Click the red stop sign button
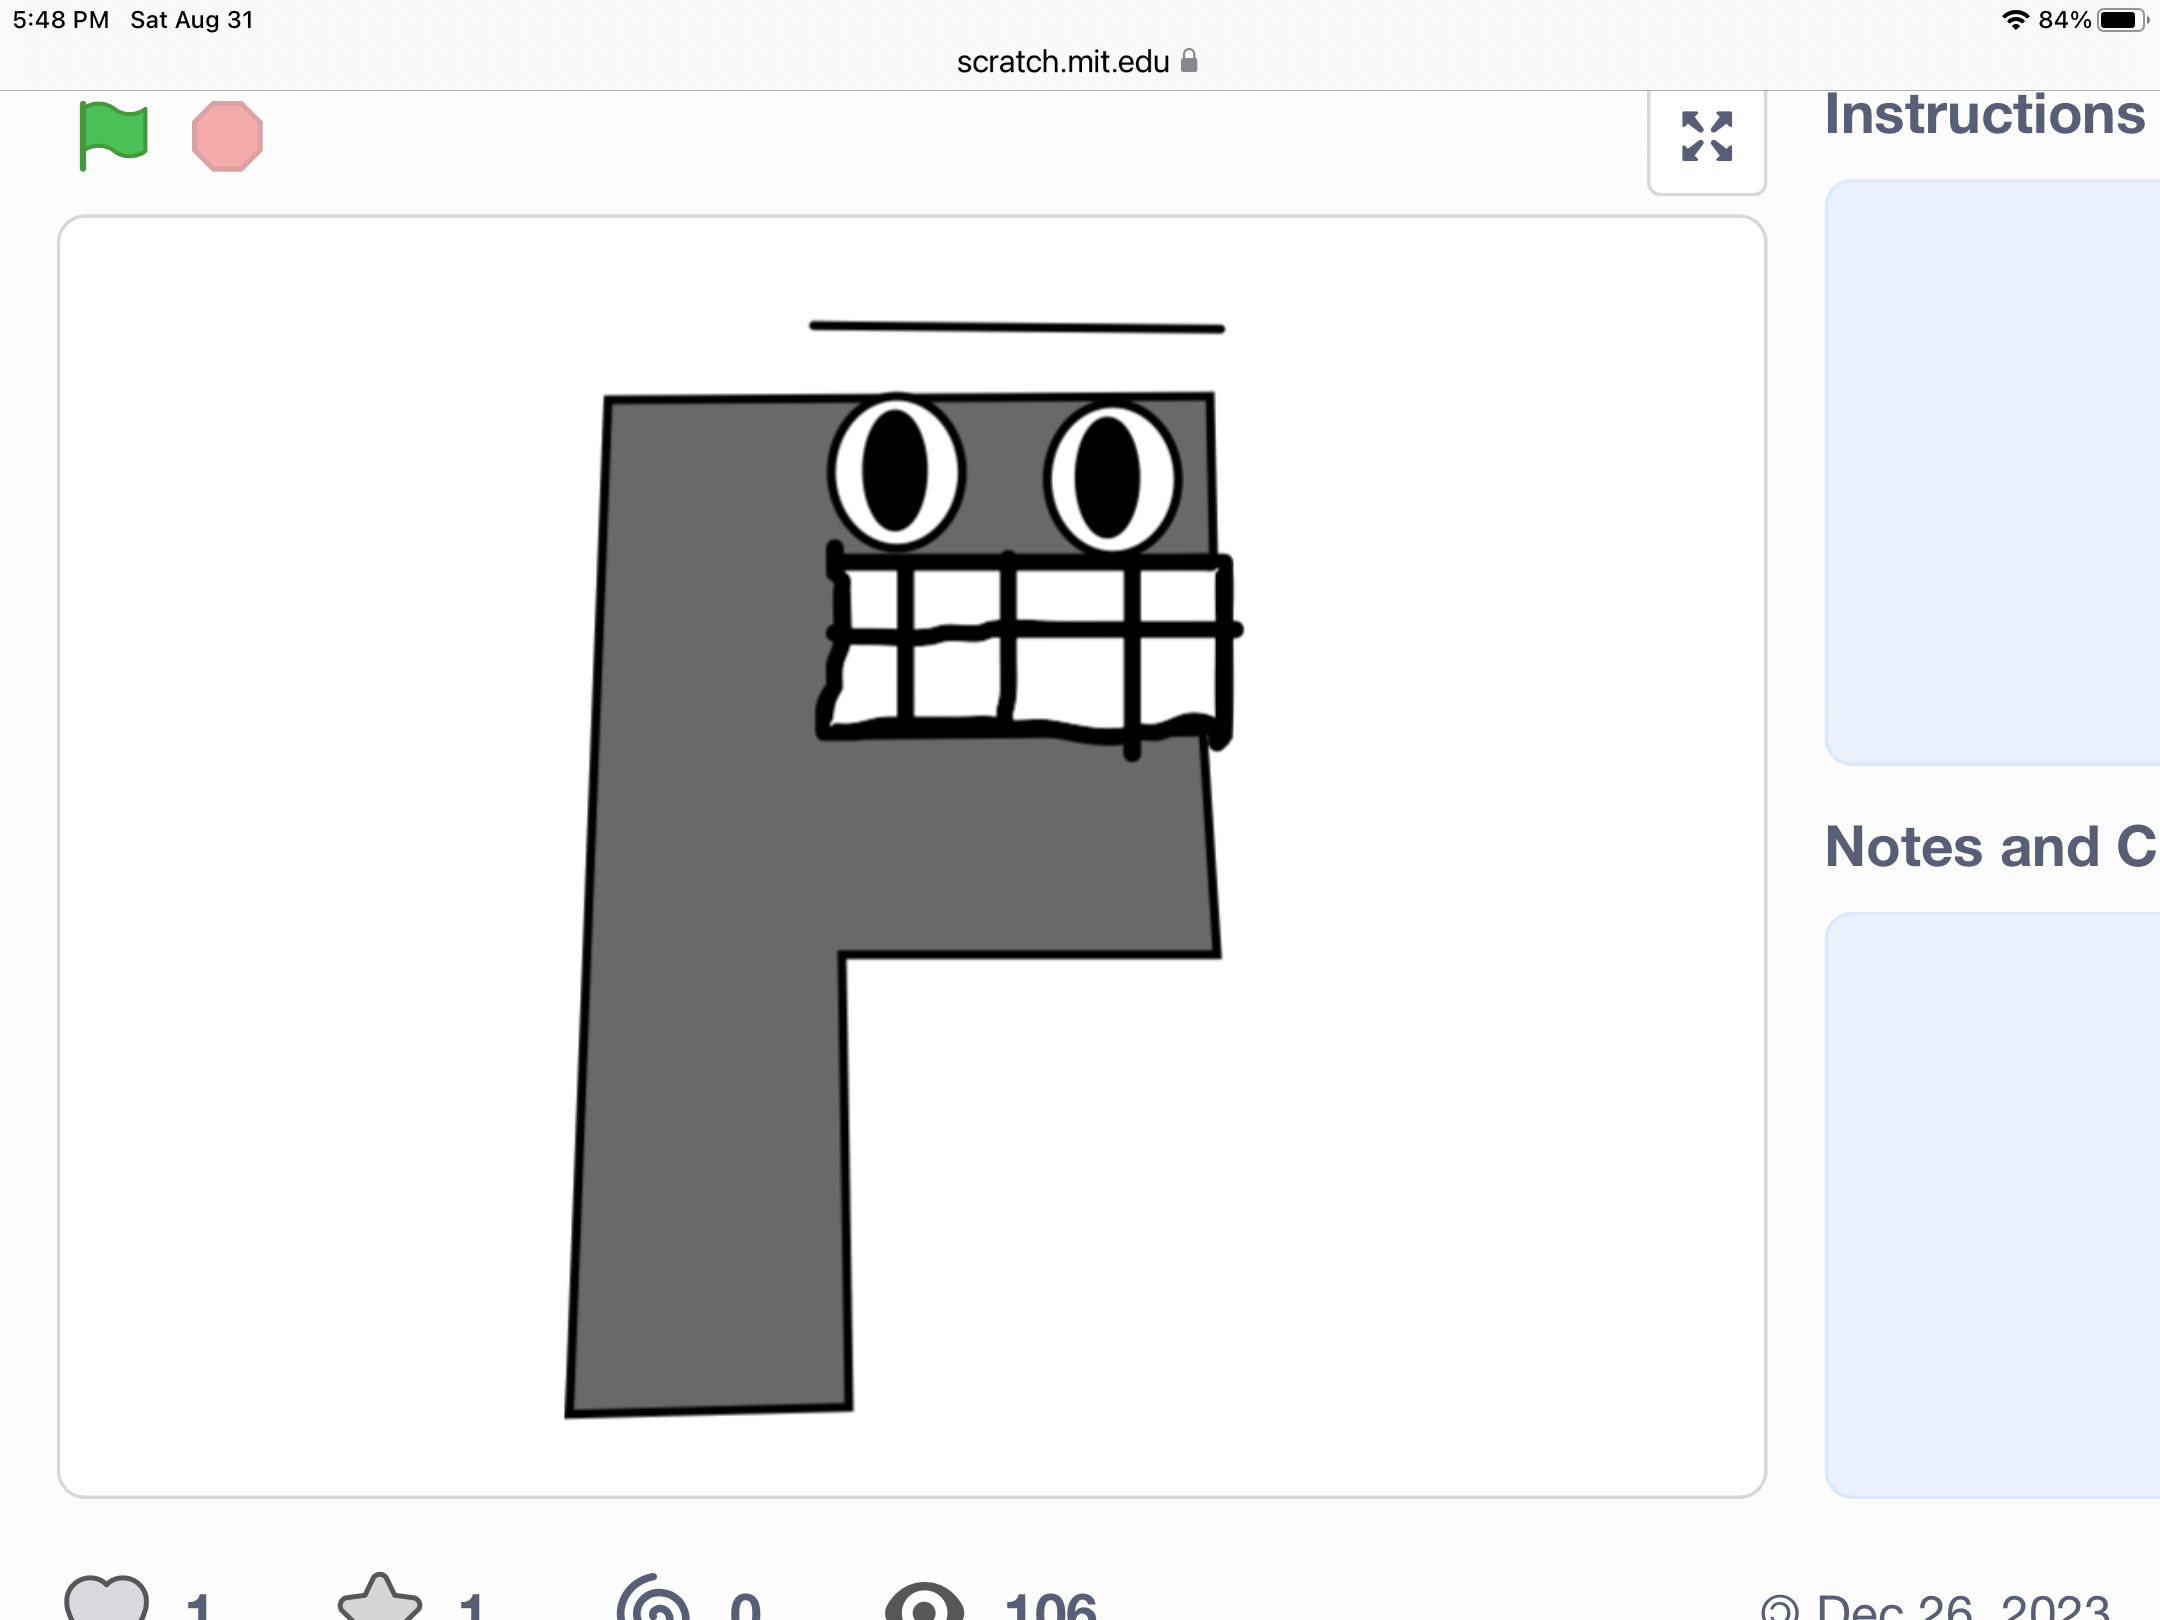The image size is (2160, 1620). pyautogui.click(x=227, y=136)
